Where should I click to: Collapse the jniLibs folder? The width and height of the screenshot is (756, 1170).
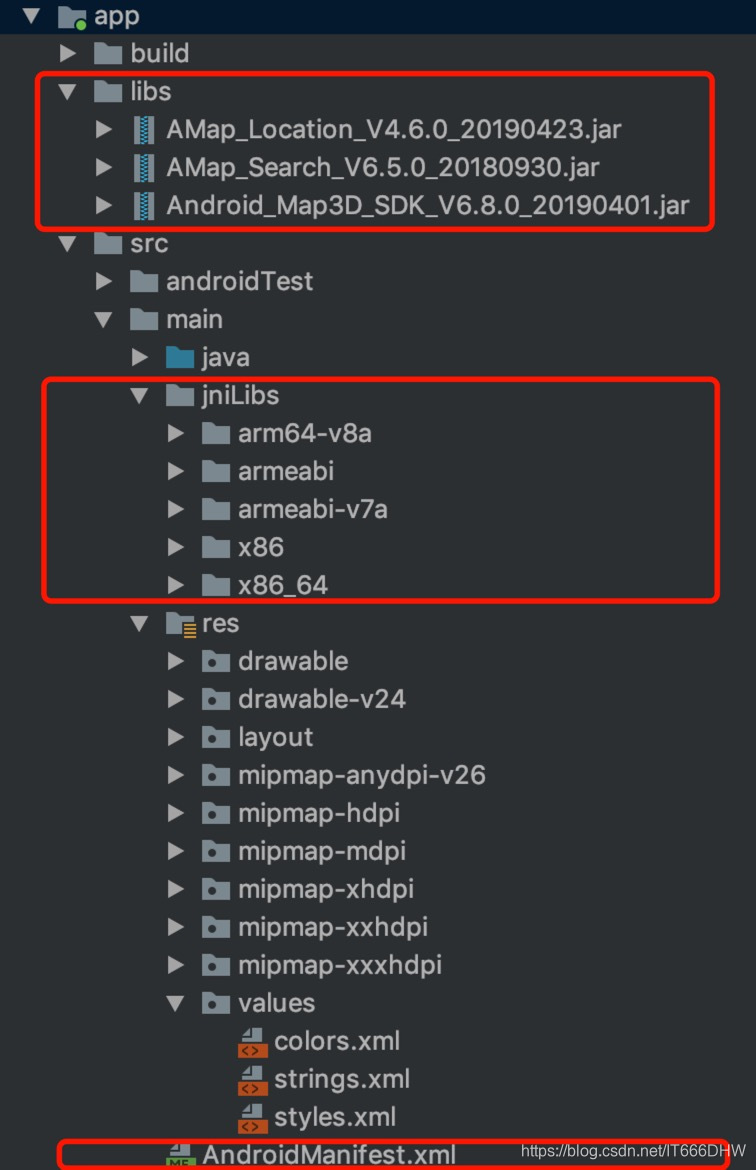(139, 395)
